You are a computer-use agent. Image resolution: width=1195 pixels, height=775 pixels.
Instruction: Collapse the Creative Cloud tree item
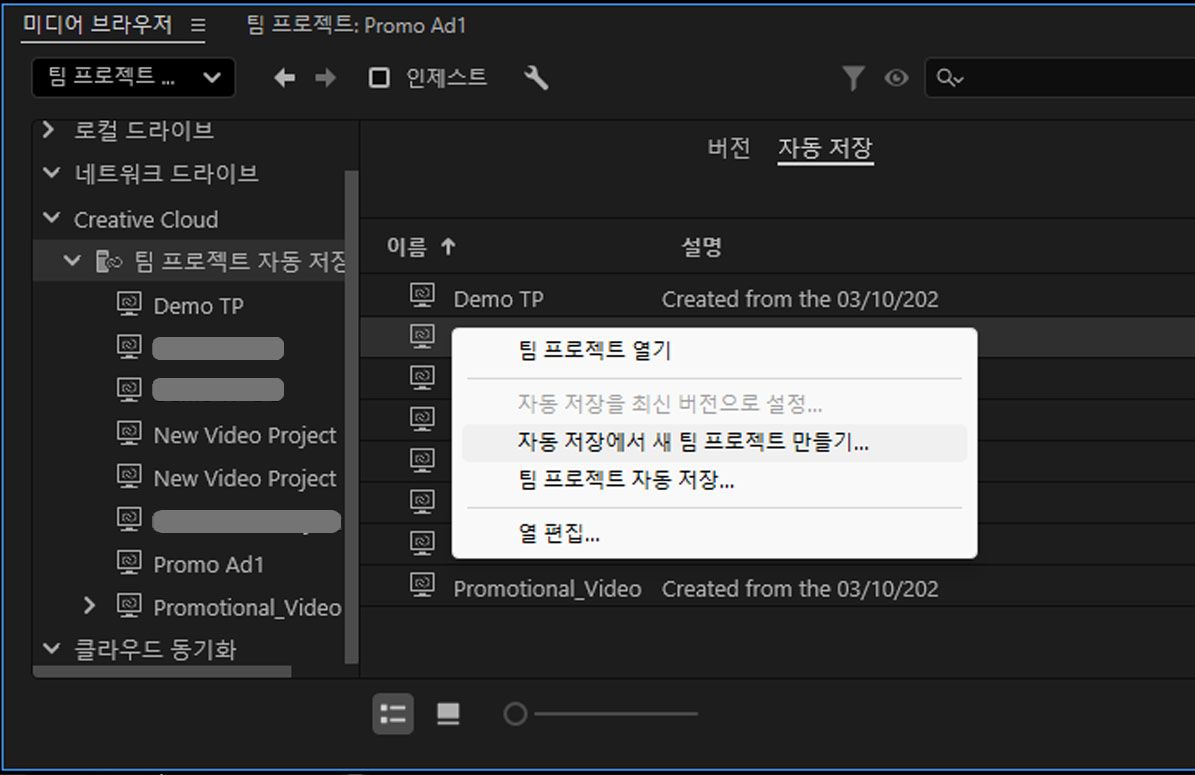tap(51, 219)
